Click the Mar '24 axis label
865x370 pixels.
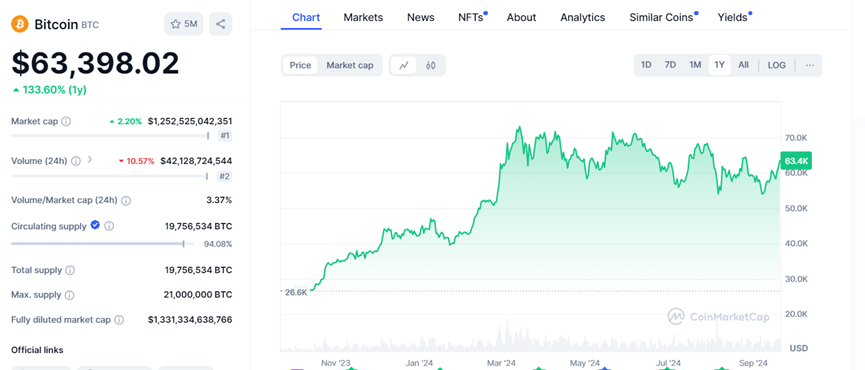(502, 363)
